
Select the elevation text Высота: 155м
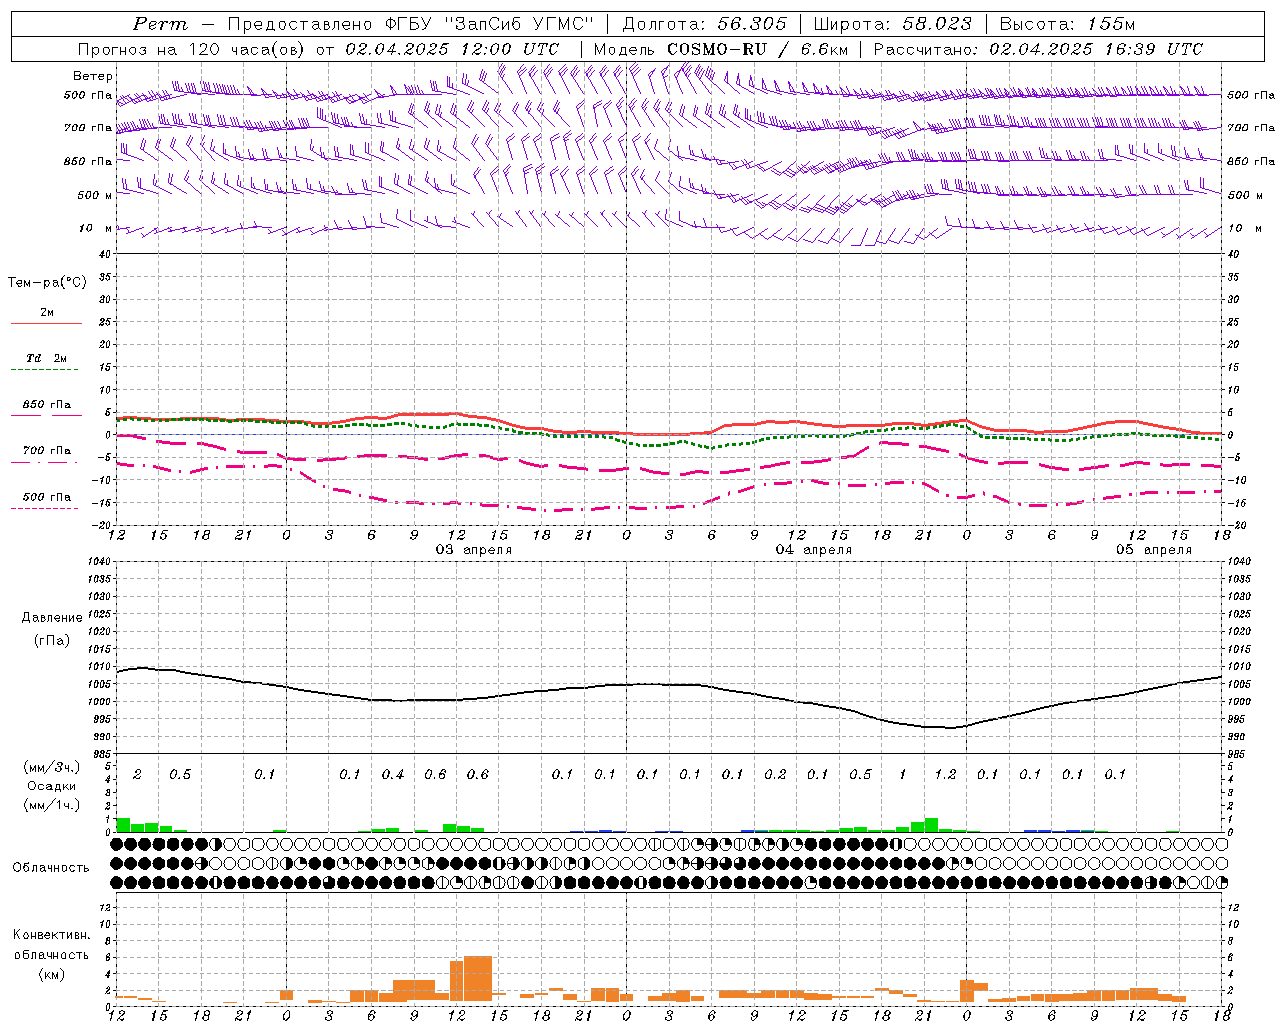(1067, 24)
